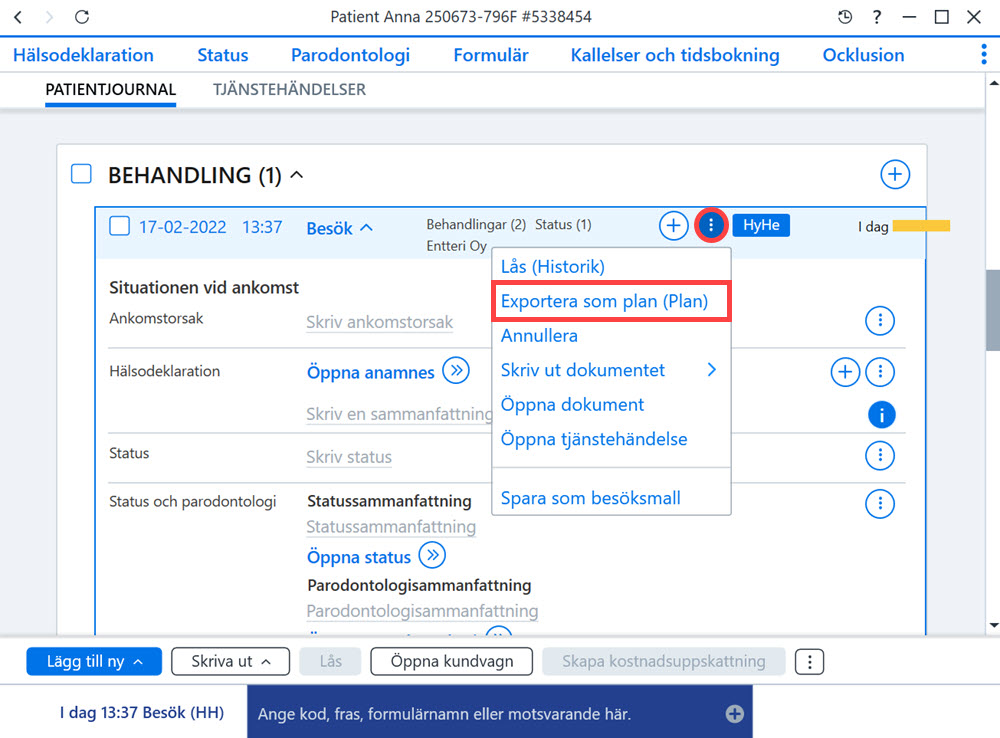Click the history clock icon in title bar
This screenshot has height=738, width=1000.
click(845, 17)
